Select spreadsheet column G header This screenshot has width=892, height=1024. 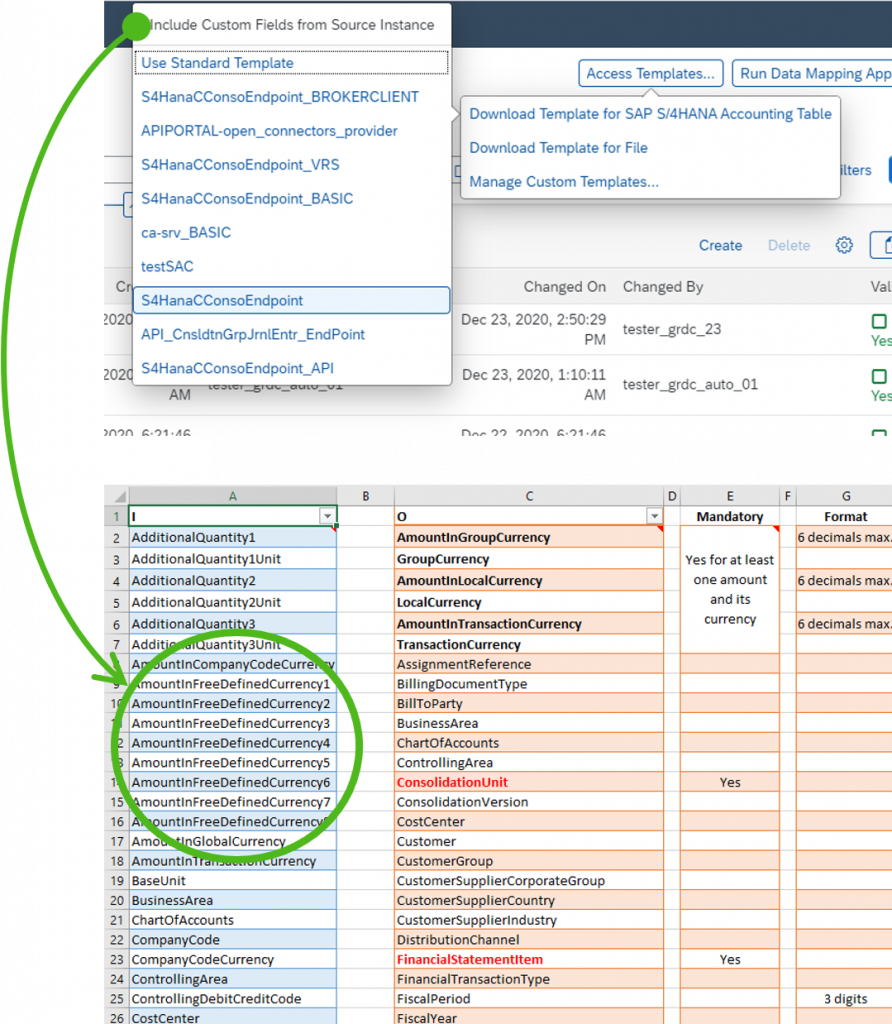pos(845,496)
